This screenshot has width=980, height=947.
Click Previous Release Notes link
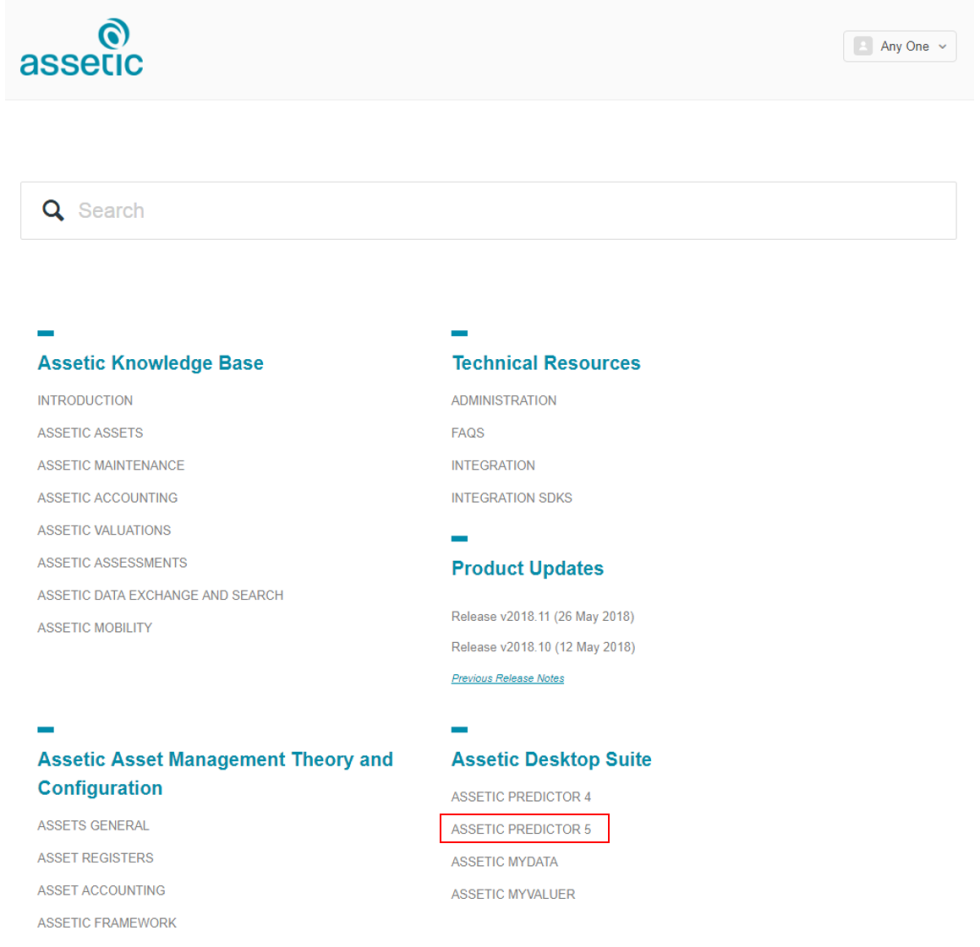coord(508,678)
